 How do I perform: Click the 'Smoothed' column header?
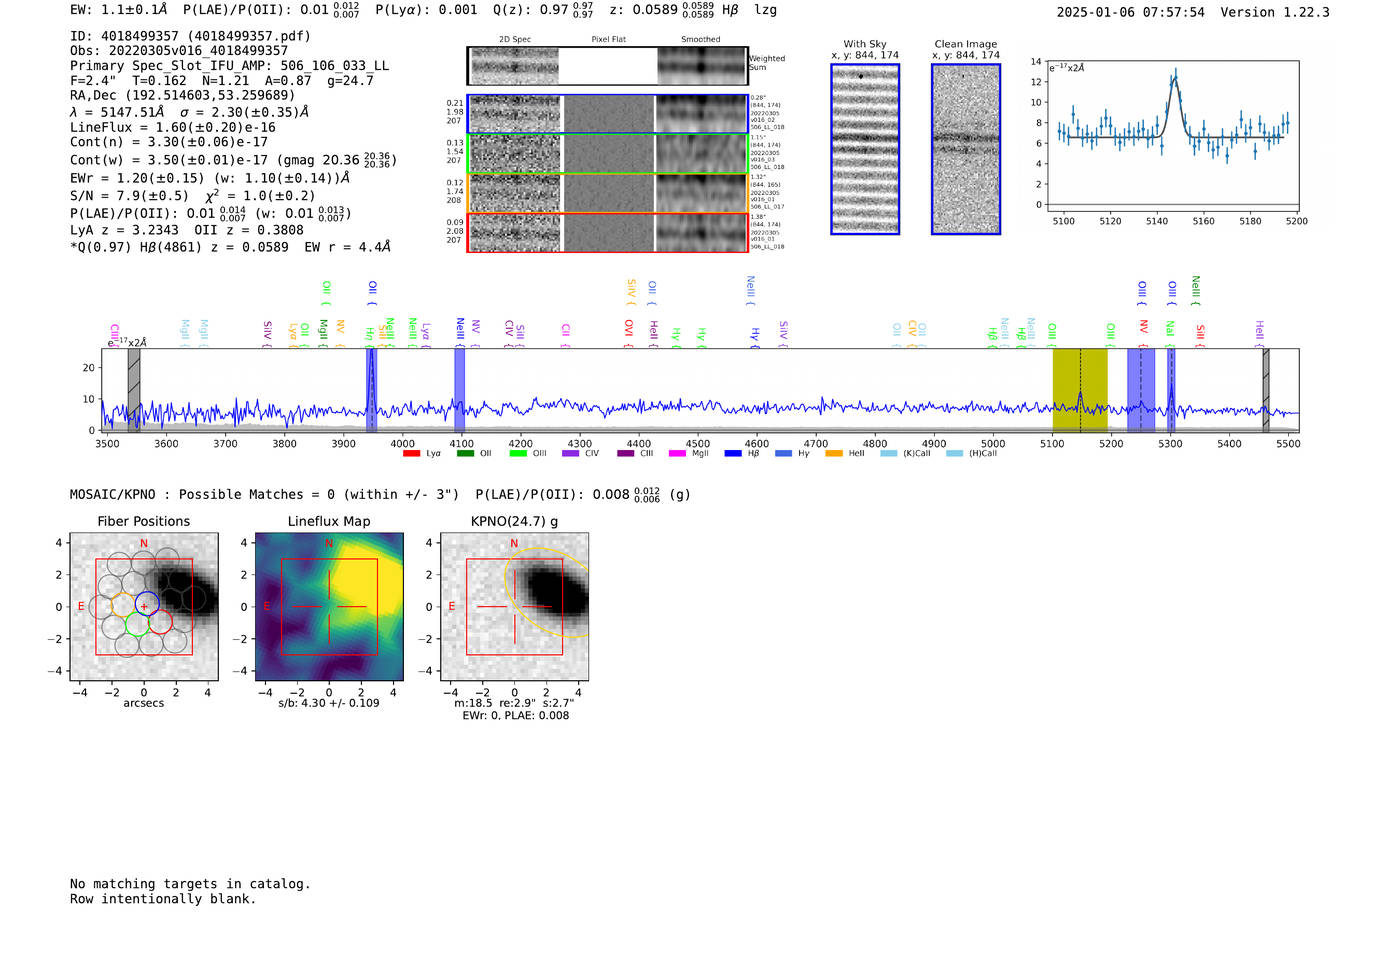(x=701, y=40)
